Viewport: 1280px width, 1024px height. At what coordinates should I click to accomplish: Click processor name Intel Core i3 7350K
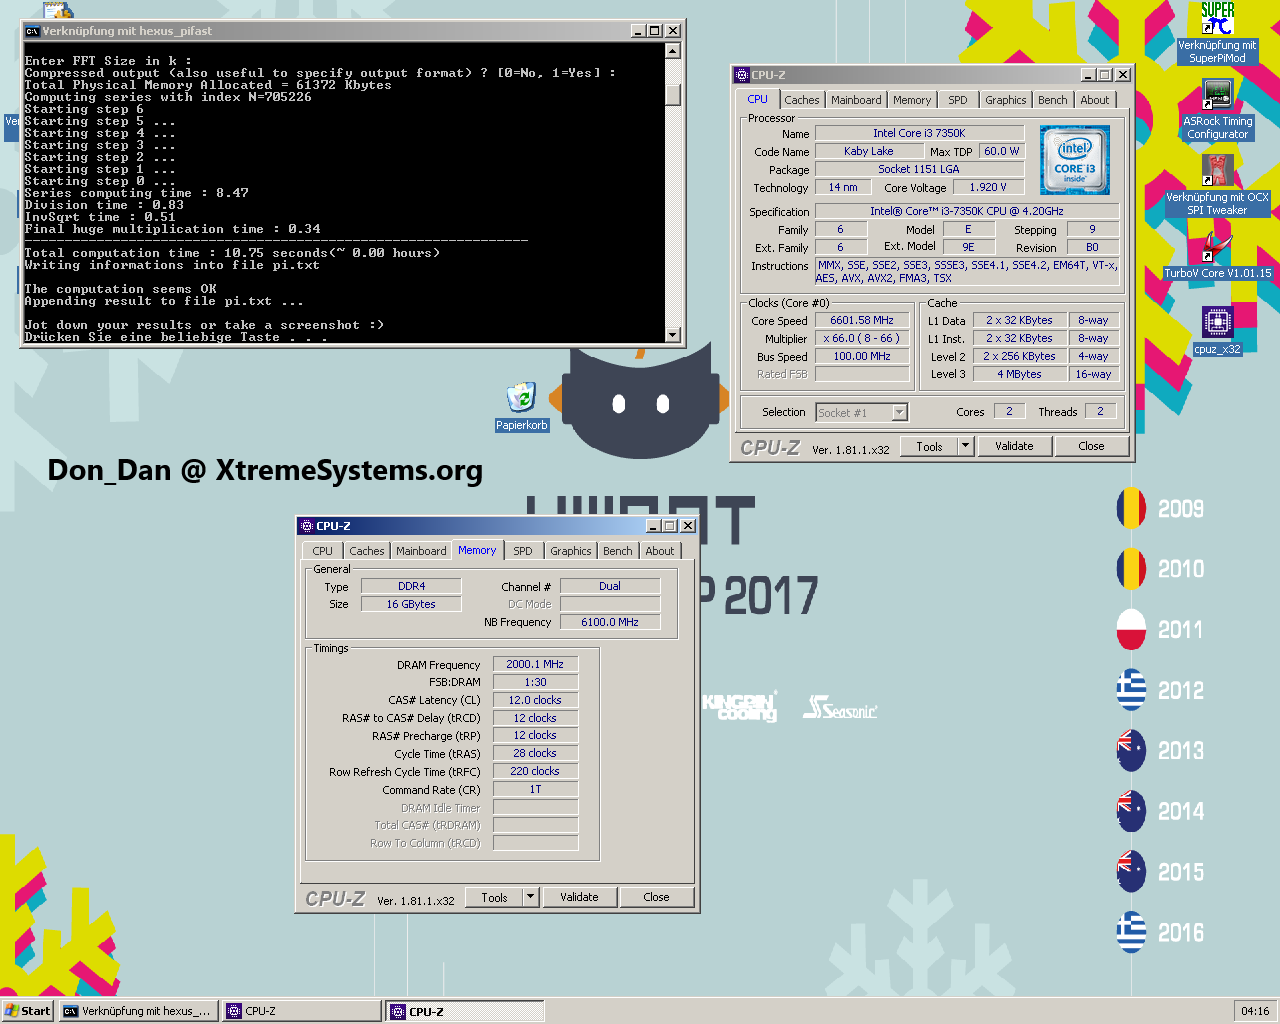[919, 133]
